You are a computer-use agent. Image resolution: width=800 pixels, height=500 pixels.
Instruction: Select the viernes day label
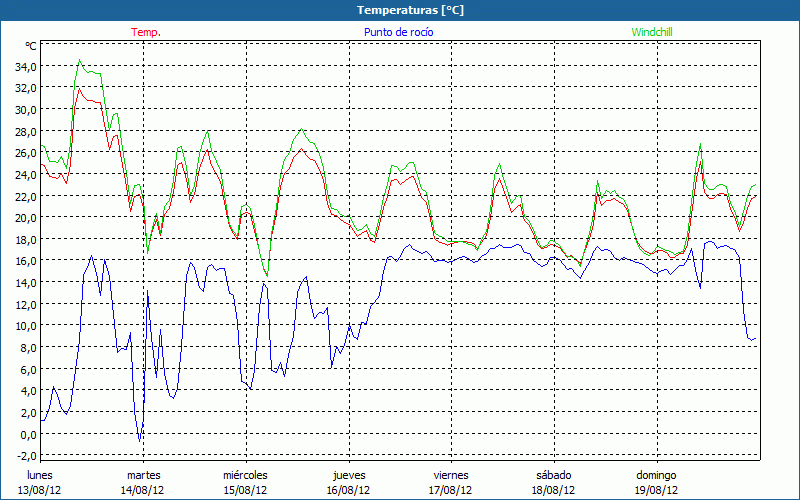451,475
